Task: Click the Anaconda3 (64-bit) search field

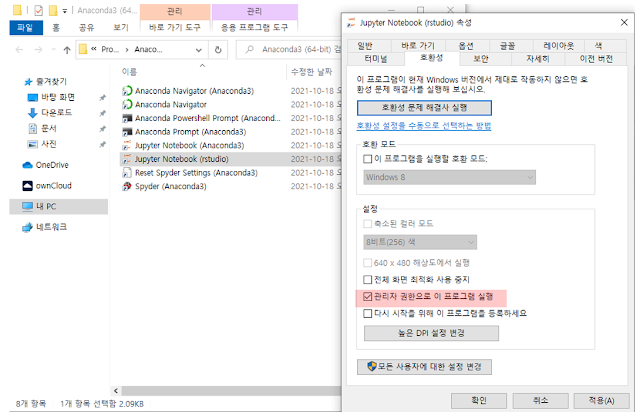Action: click(x=289, y=49)
